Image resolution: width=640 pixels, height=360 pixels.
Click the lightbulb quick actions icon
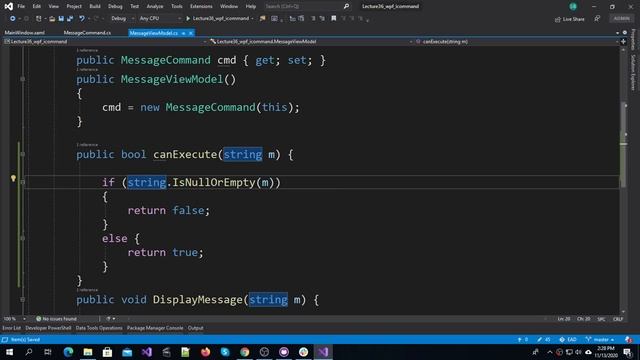pos(13,178)
